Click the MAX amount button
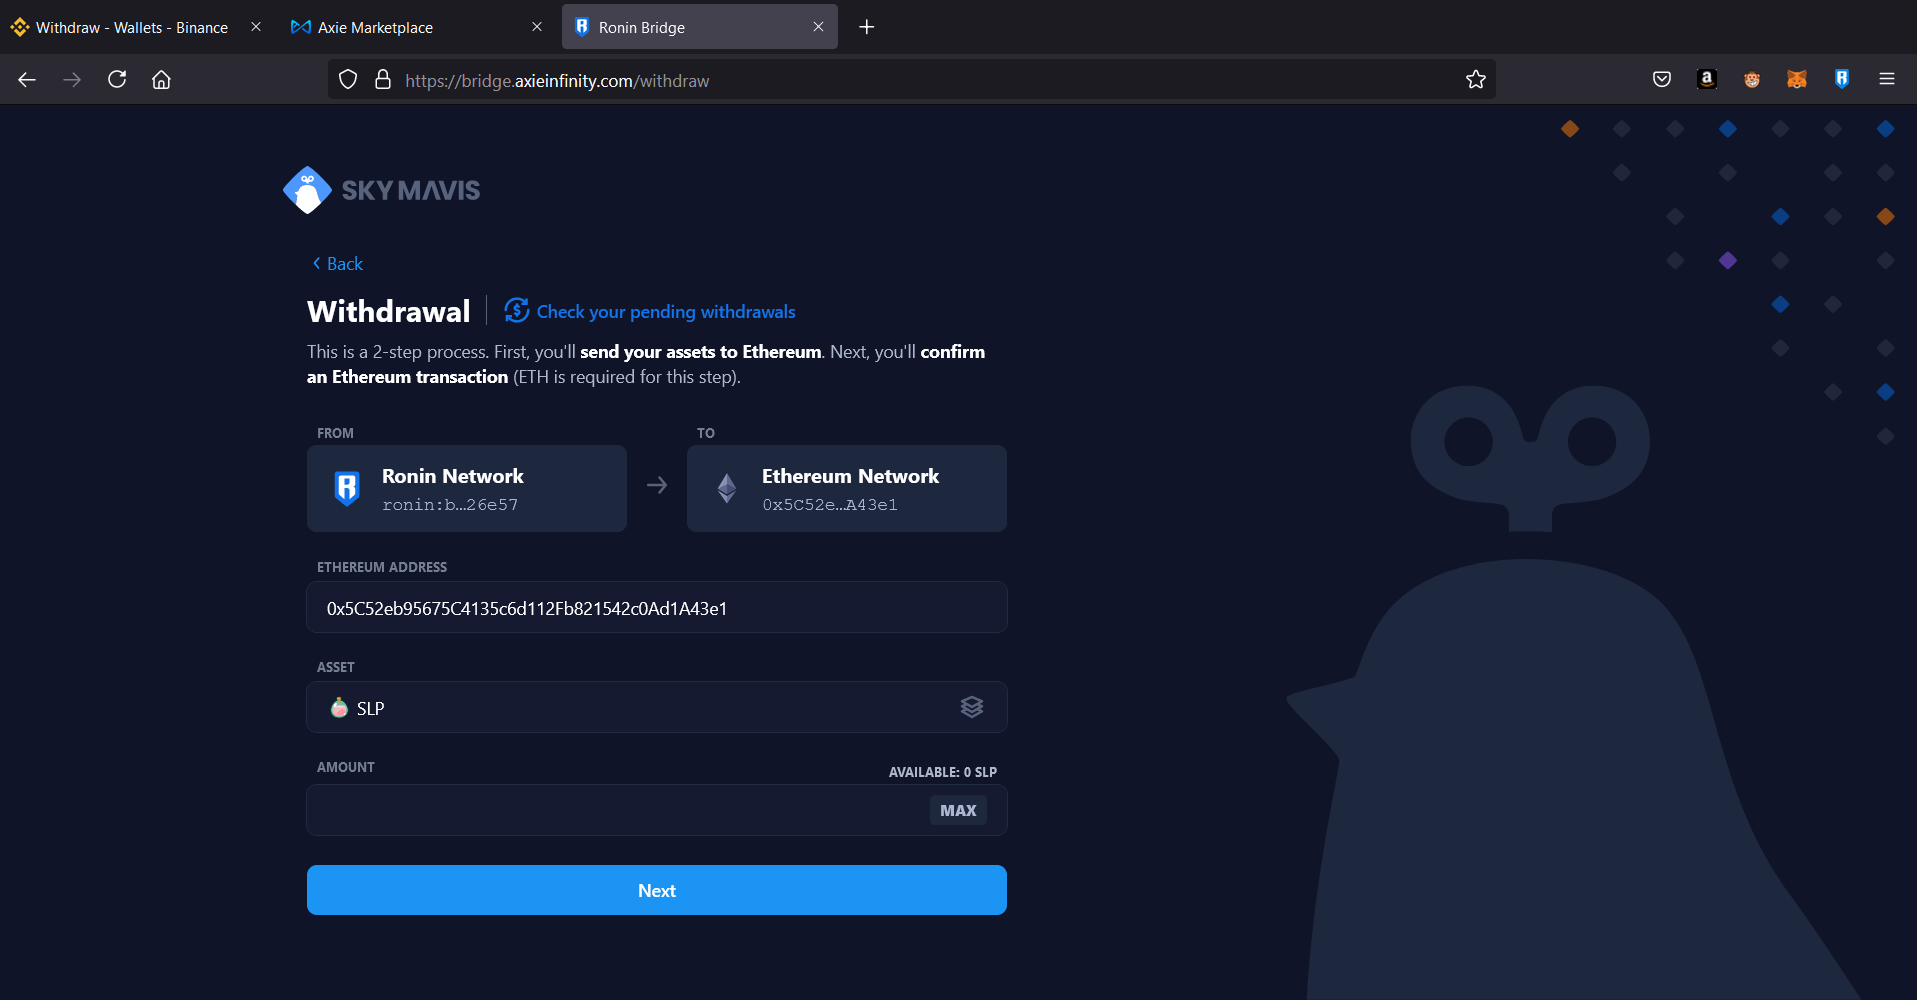 958,810
